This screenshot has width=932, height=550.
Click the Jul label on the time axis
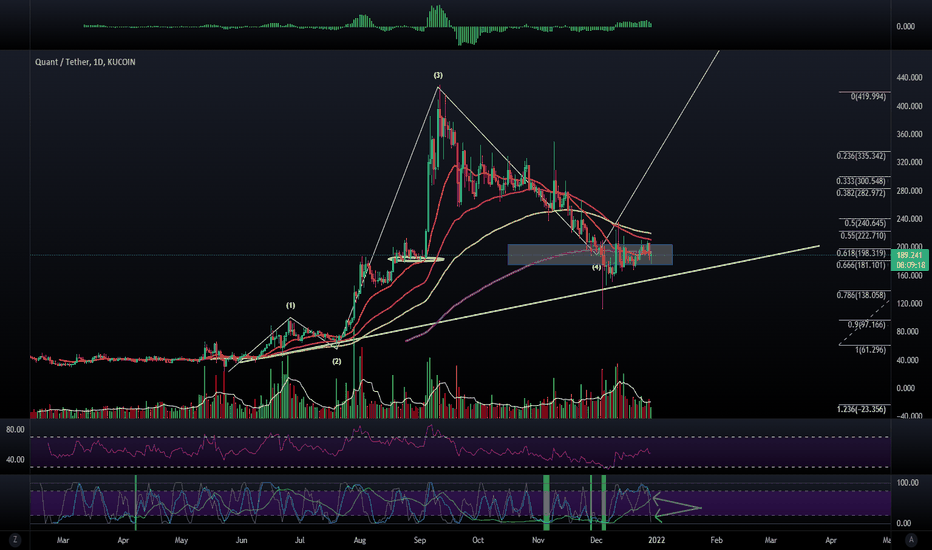tap(300, 540)
